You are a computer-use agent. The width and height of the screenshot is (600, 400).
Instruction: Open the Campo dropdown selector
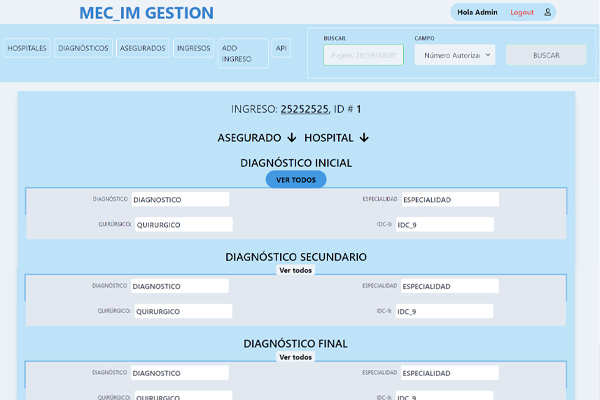click(x=455, y=55)
